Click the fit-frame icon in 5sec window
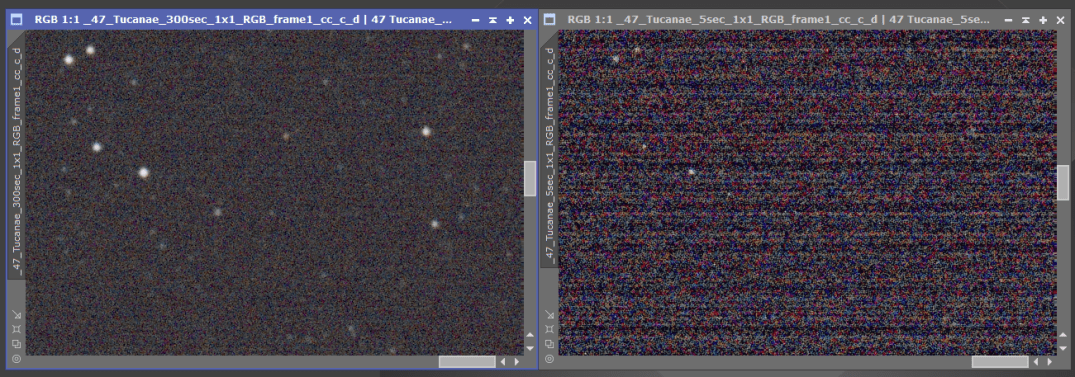Viewport: 1075px width, 377px height. point(549,330)
